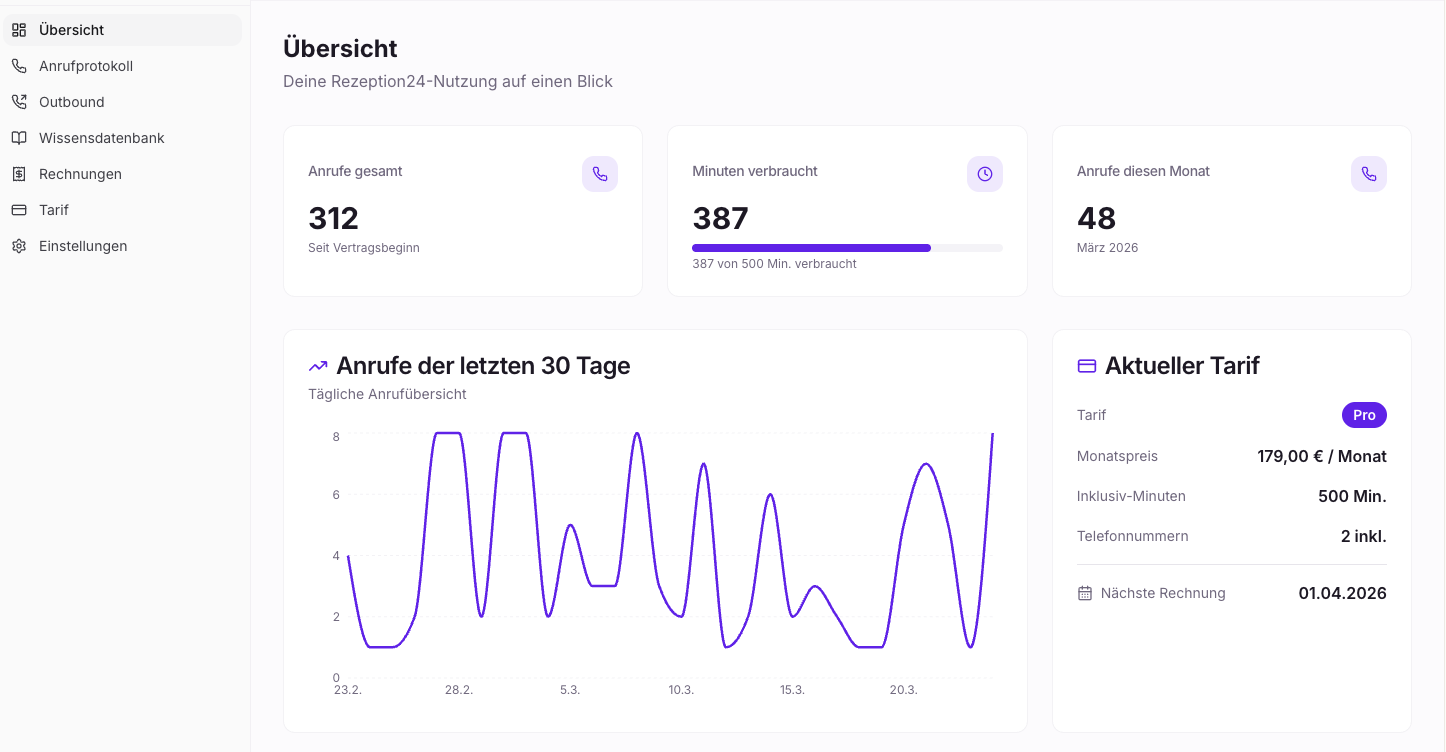This screenshot has width=1446, height=752.
Task: Click the '2 inkl.' phone numbers value
Action: click(x=1364, y=536)
